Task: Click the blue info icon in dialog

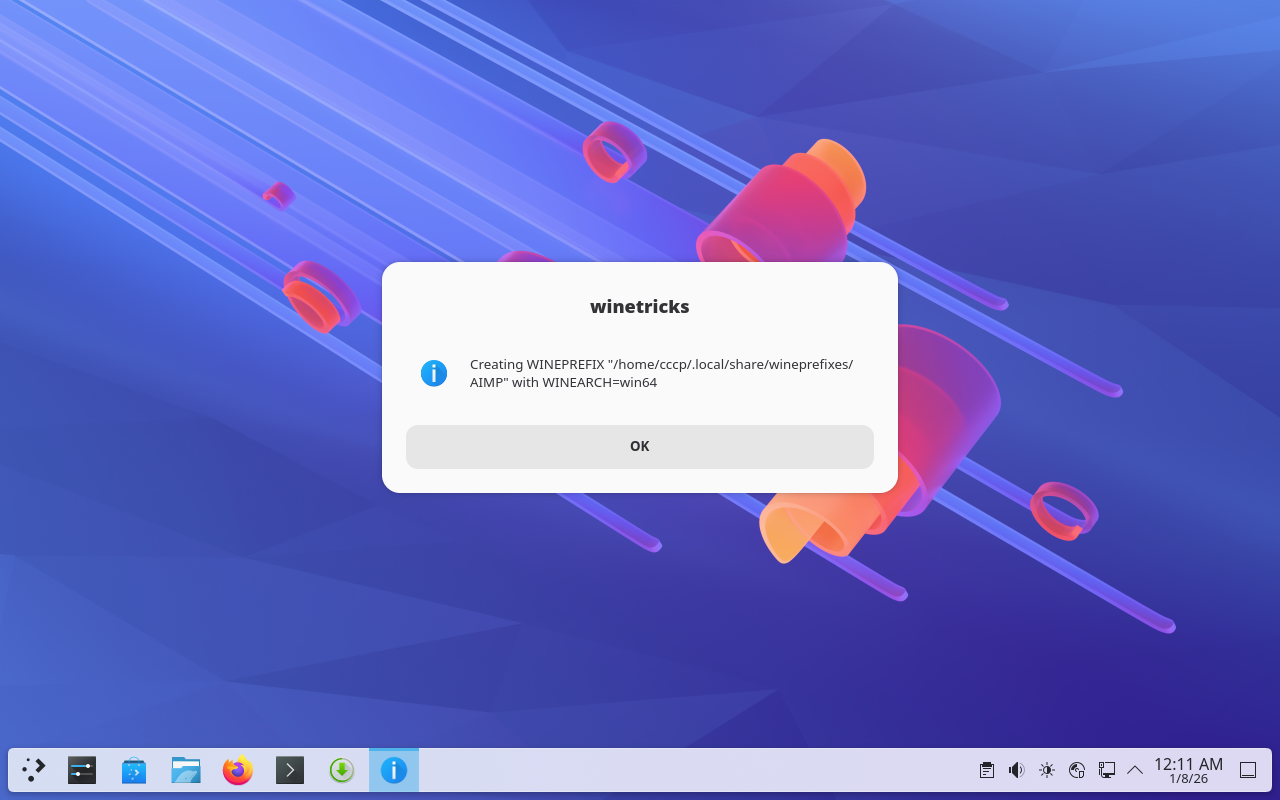Action: coord(434,373)
